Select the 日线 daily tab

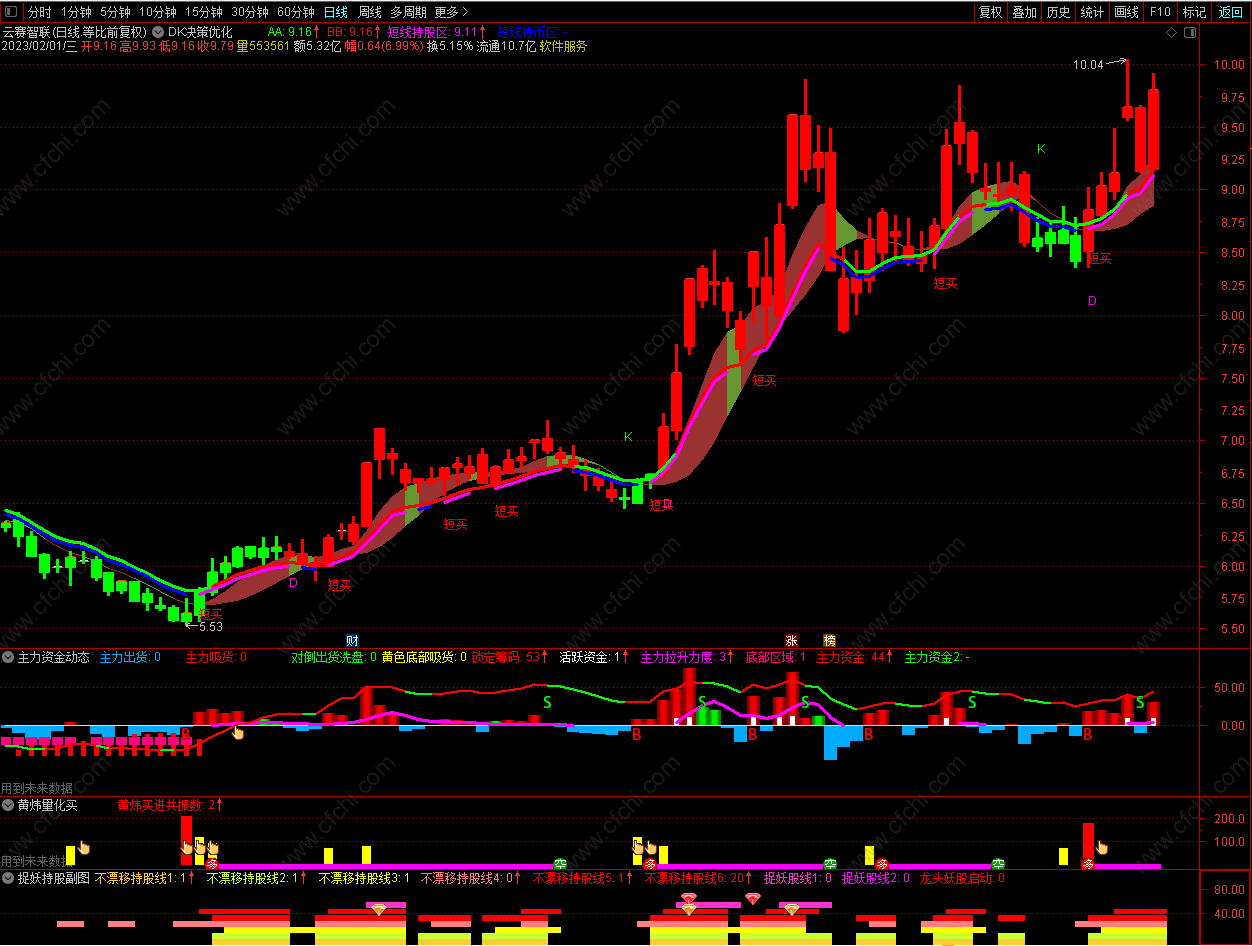tap(336, 12)
